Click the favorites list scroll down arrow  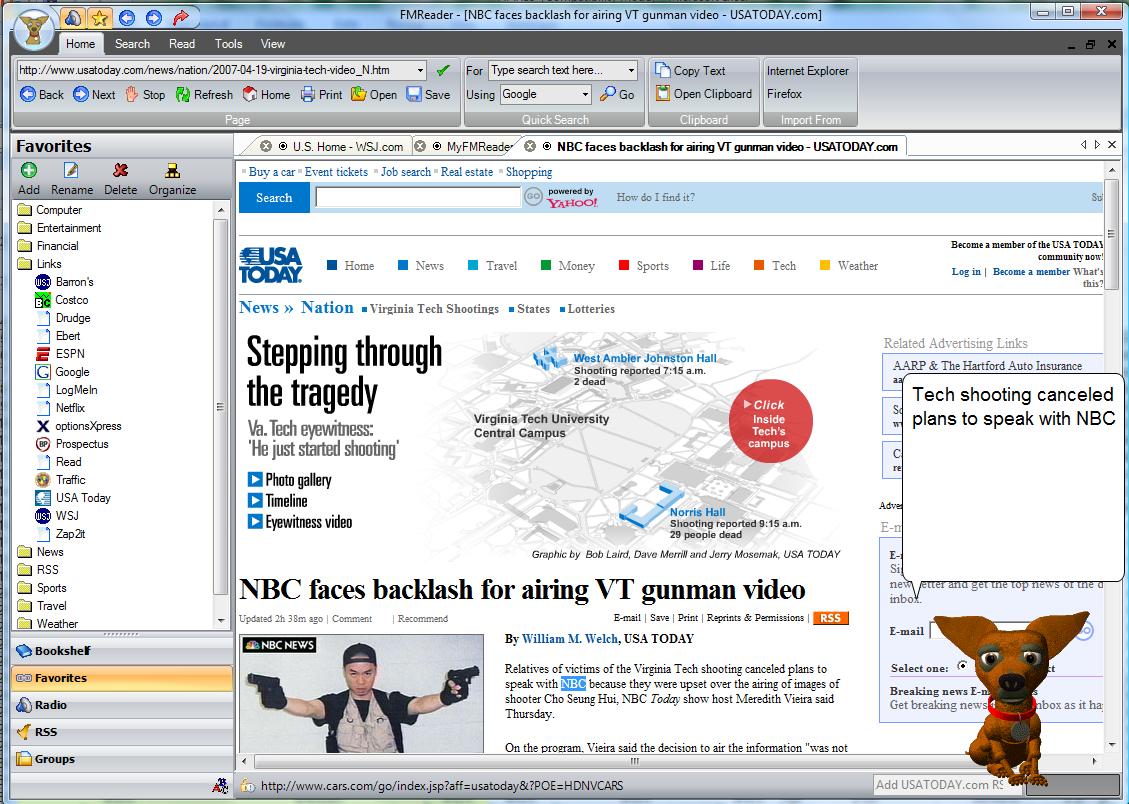click(221, 620)
